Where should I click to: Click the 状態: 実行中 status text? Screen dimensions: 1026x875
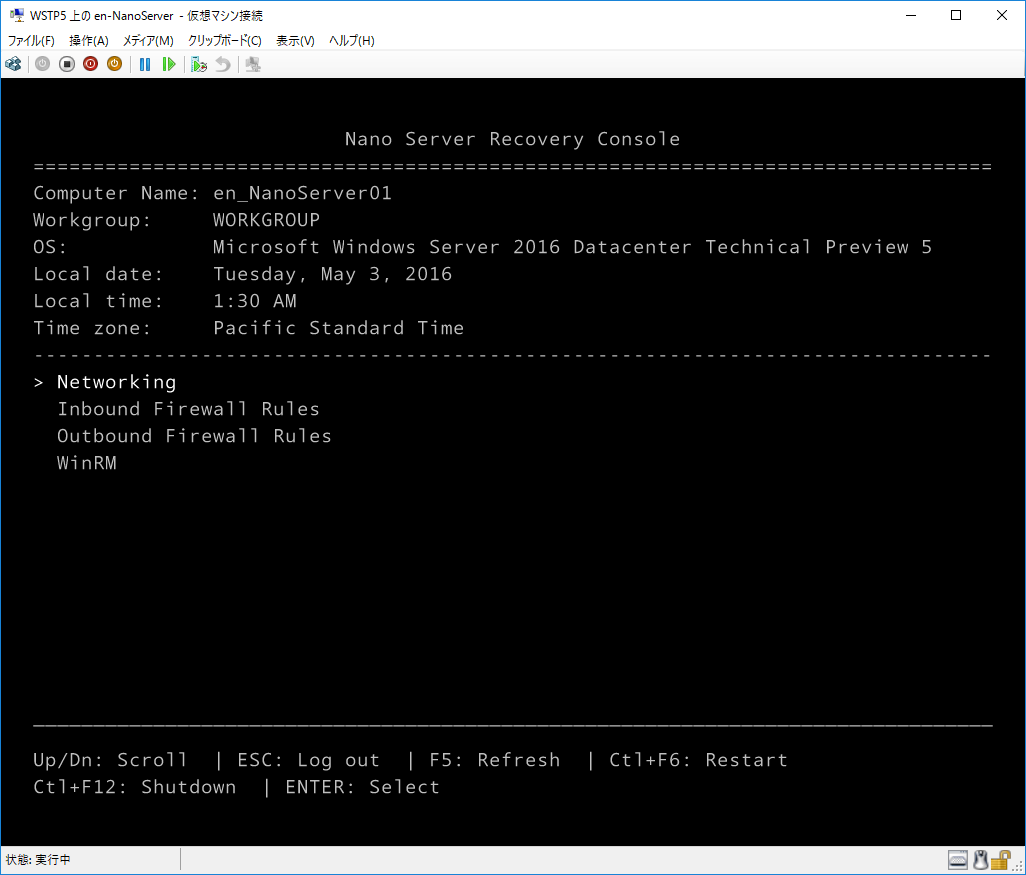point(38,859)
